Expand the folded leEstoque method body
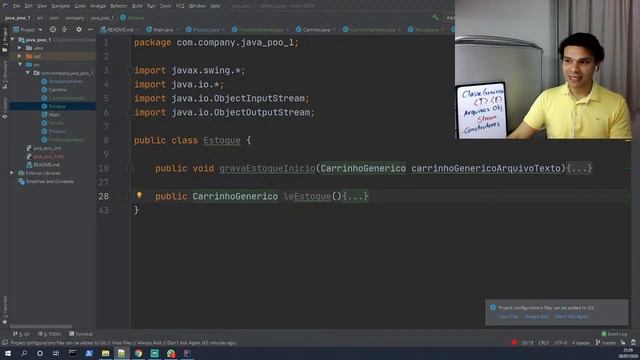This screenshot has width=640, height=360. [355, 196]
